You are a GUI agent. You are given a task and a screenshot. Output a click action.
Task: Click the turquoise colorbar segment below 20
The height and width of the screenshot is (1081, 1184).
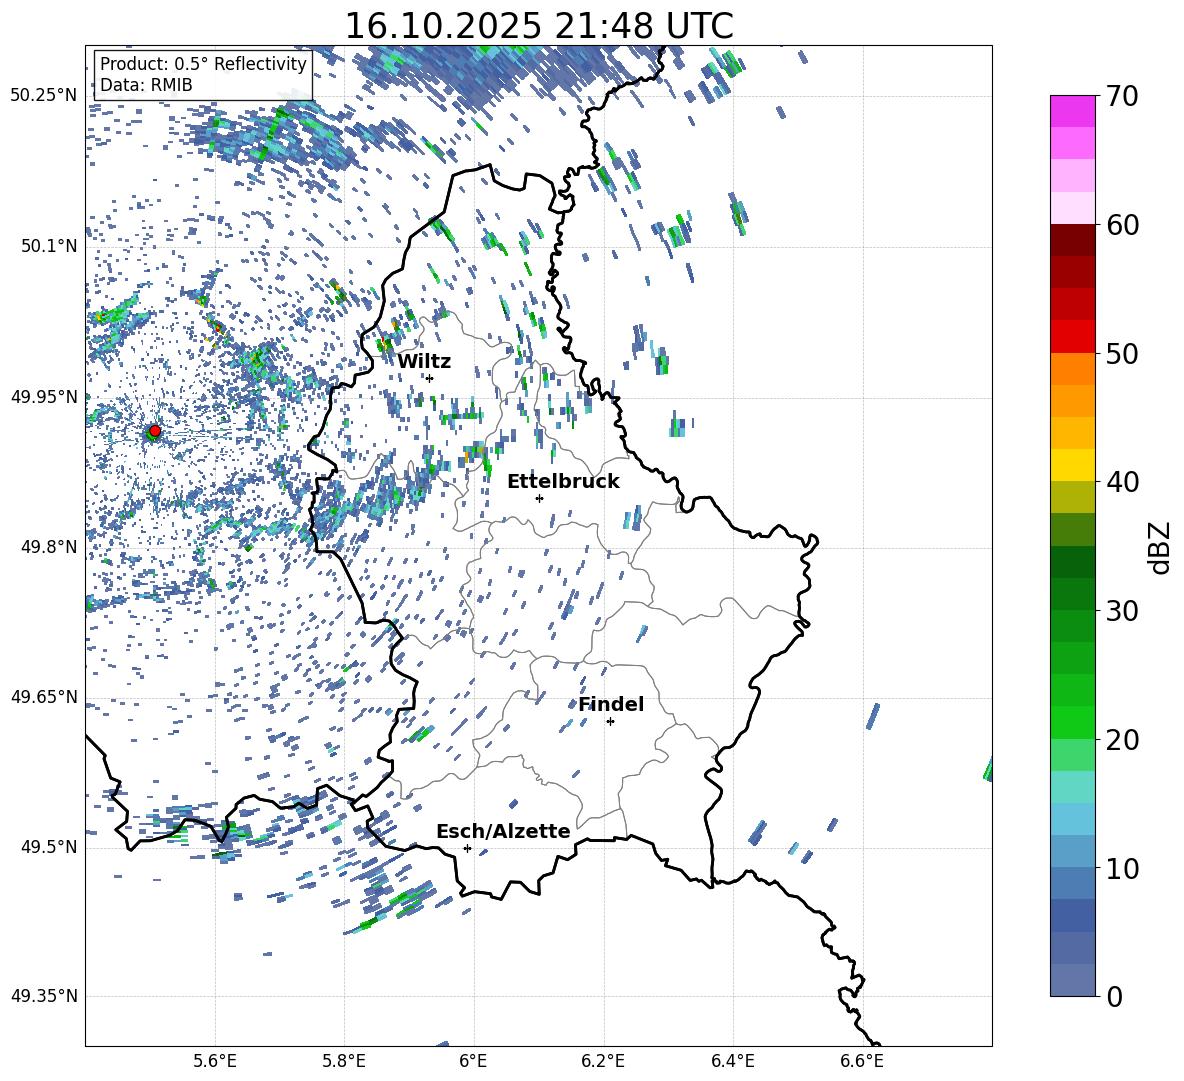(x=1072, y=787)
